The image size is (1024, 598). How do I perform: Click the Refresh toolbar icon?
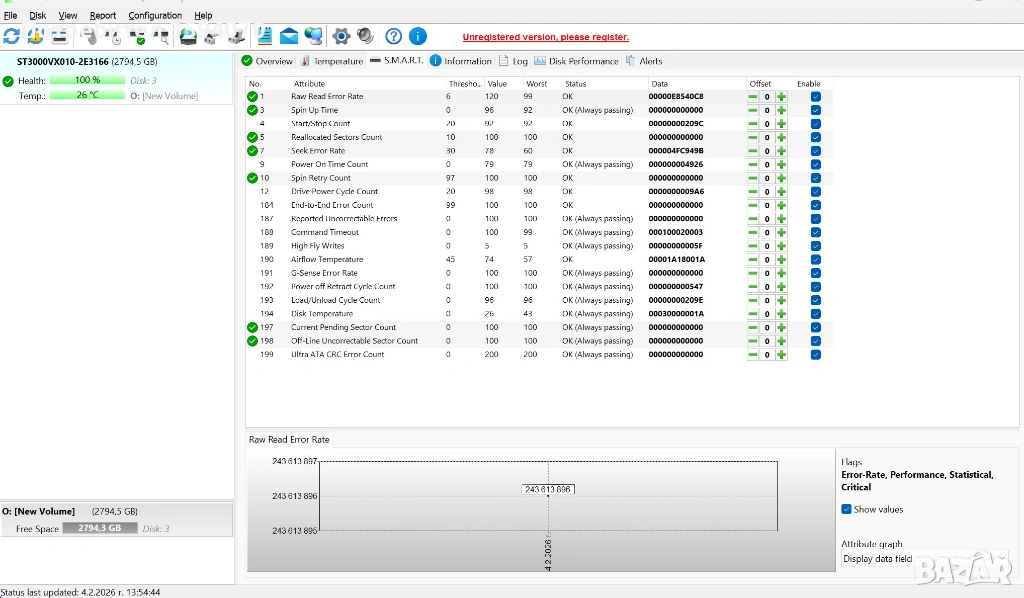[11, 36]
